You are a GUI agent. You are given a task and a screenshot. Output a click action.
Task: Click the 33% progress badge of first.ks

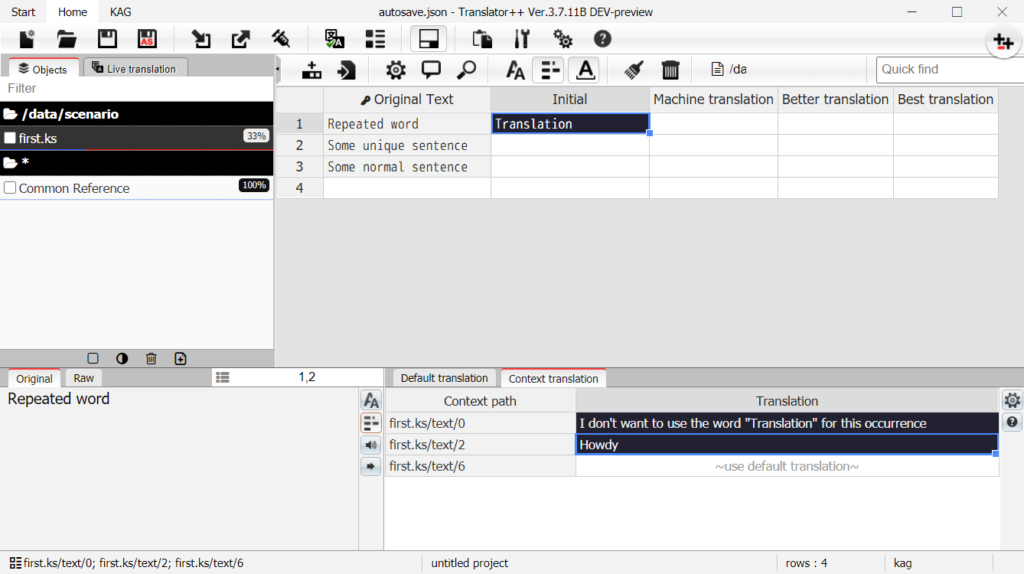pos(256,136)
